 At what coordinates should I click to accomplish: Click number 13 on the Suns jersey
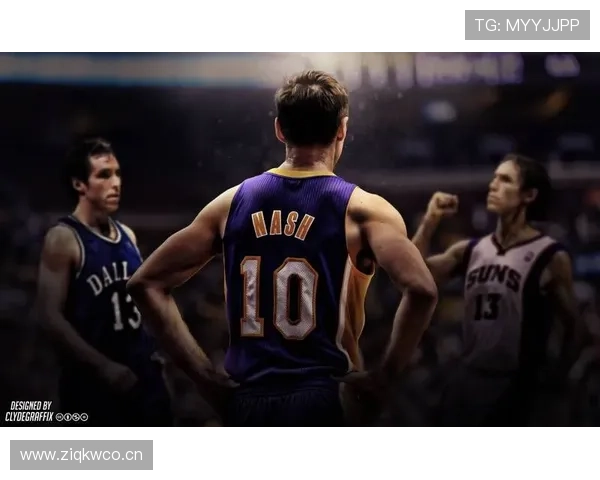coord(487,307)
